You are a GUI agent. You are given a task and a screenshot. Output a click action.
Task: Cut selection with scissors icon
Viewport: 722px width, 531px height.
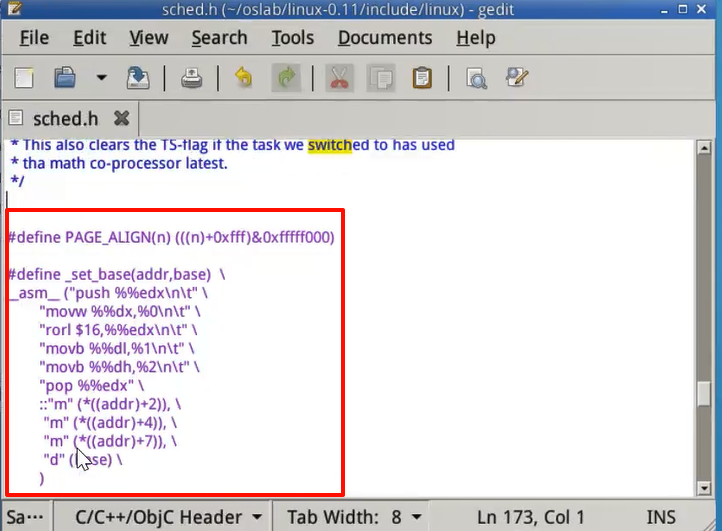[x=339, y=77]
